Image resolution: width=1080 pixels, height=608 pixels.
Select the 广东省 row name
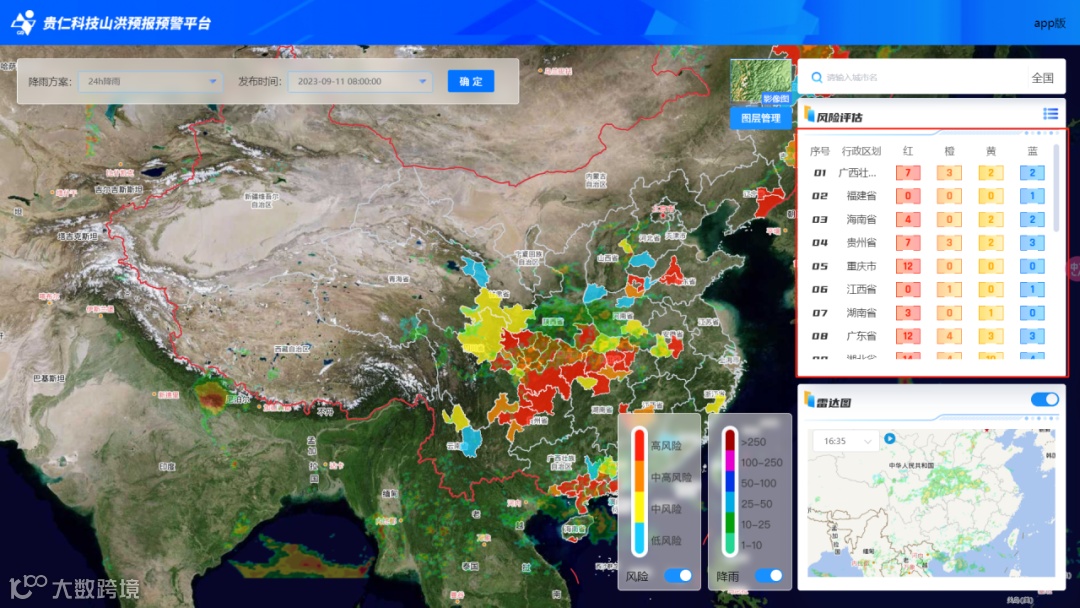click(861, 336)
